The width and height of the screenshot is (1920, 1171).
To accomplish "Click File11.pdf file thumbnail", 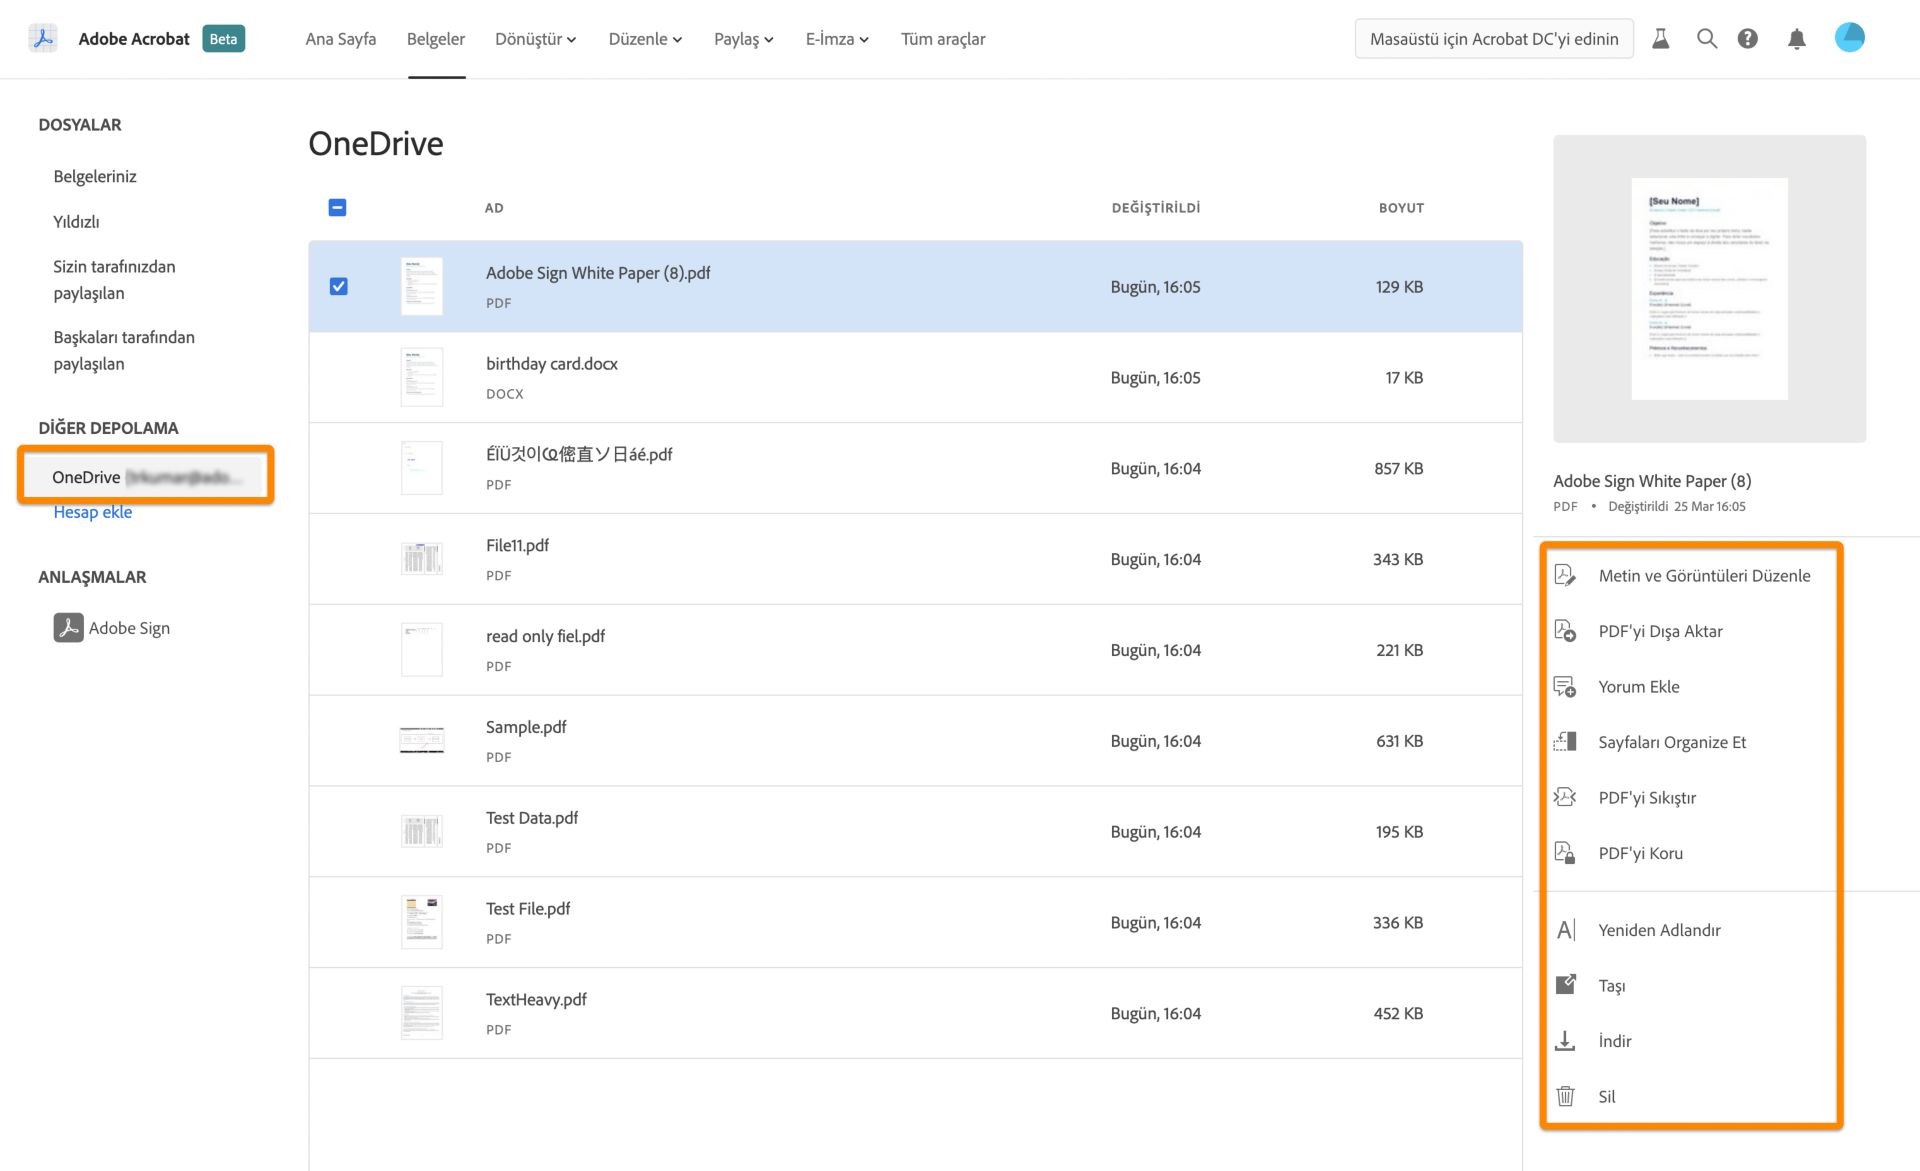I will pyautogui.click(x=422, y=558).
